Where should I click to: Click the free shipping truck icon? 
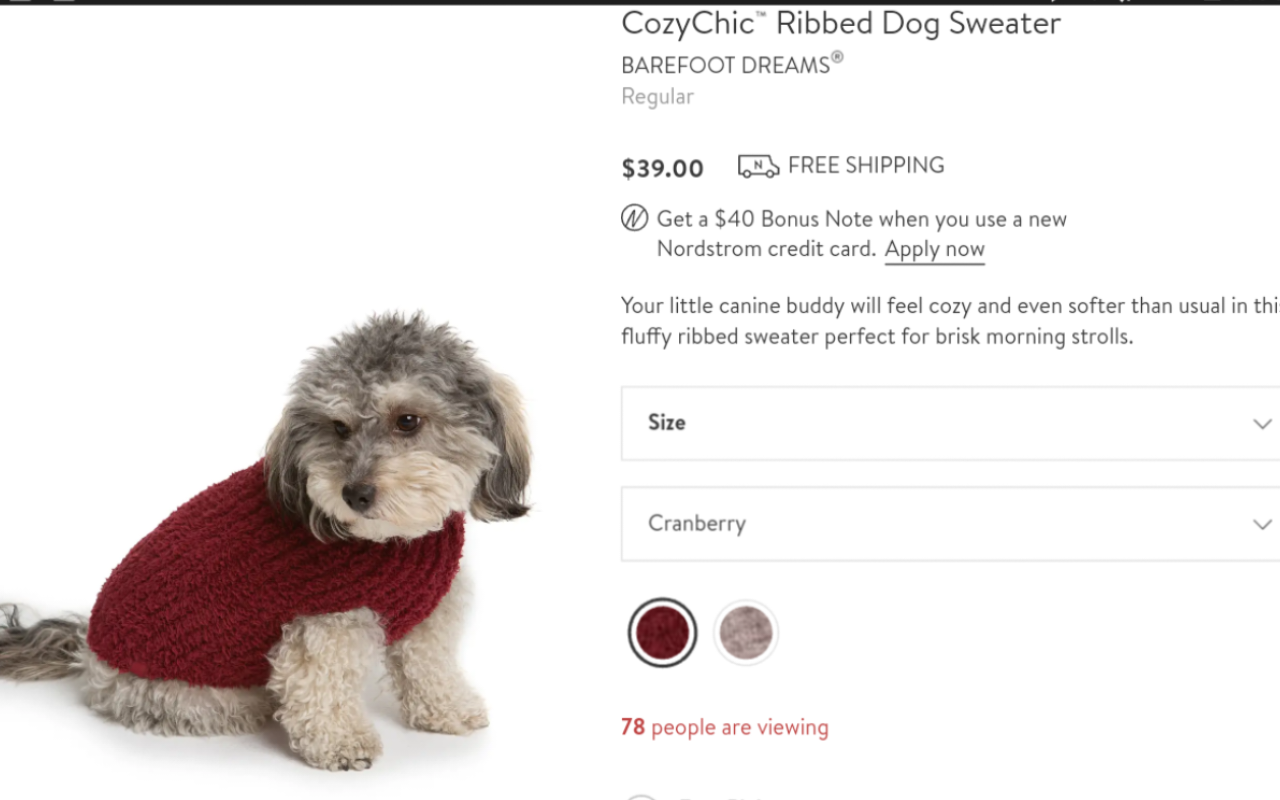coord(758,166)
